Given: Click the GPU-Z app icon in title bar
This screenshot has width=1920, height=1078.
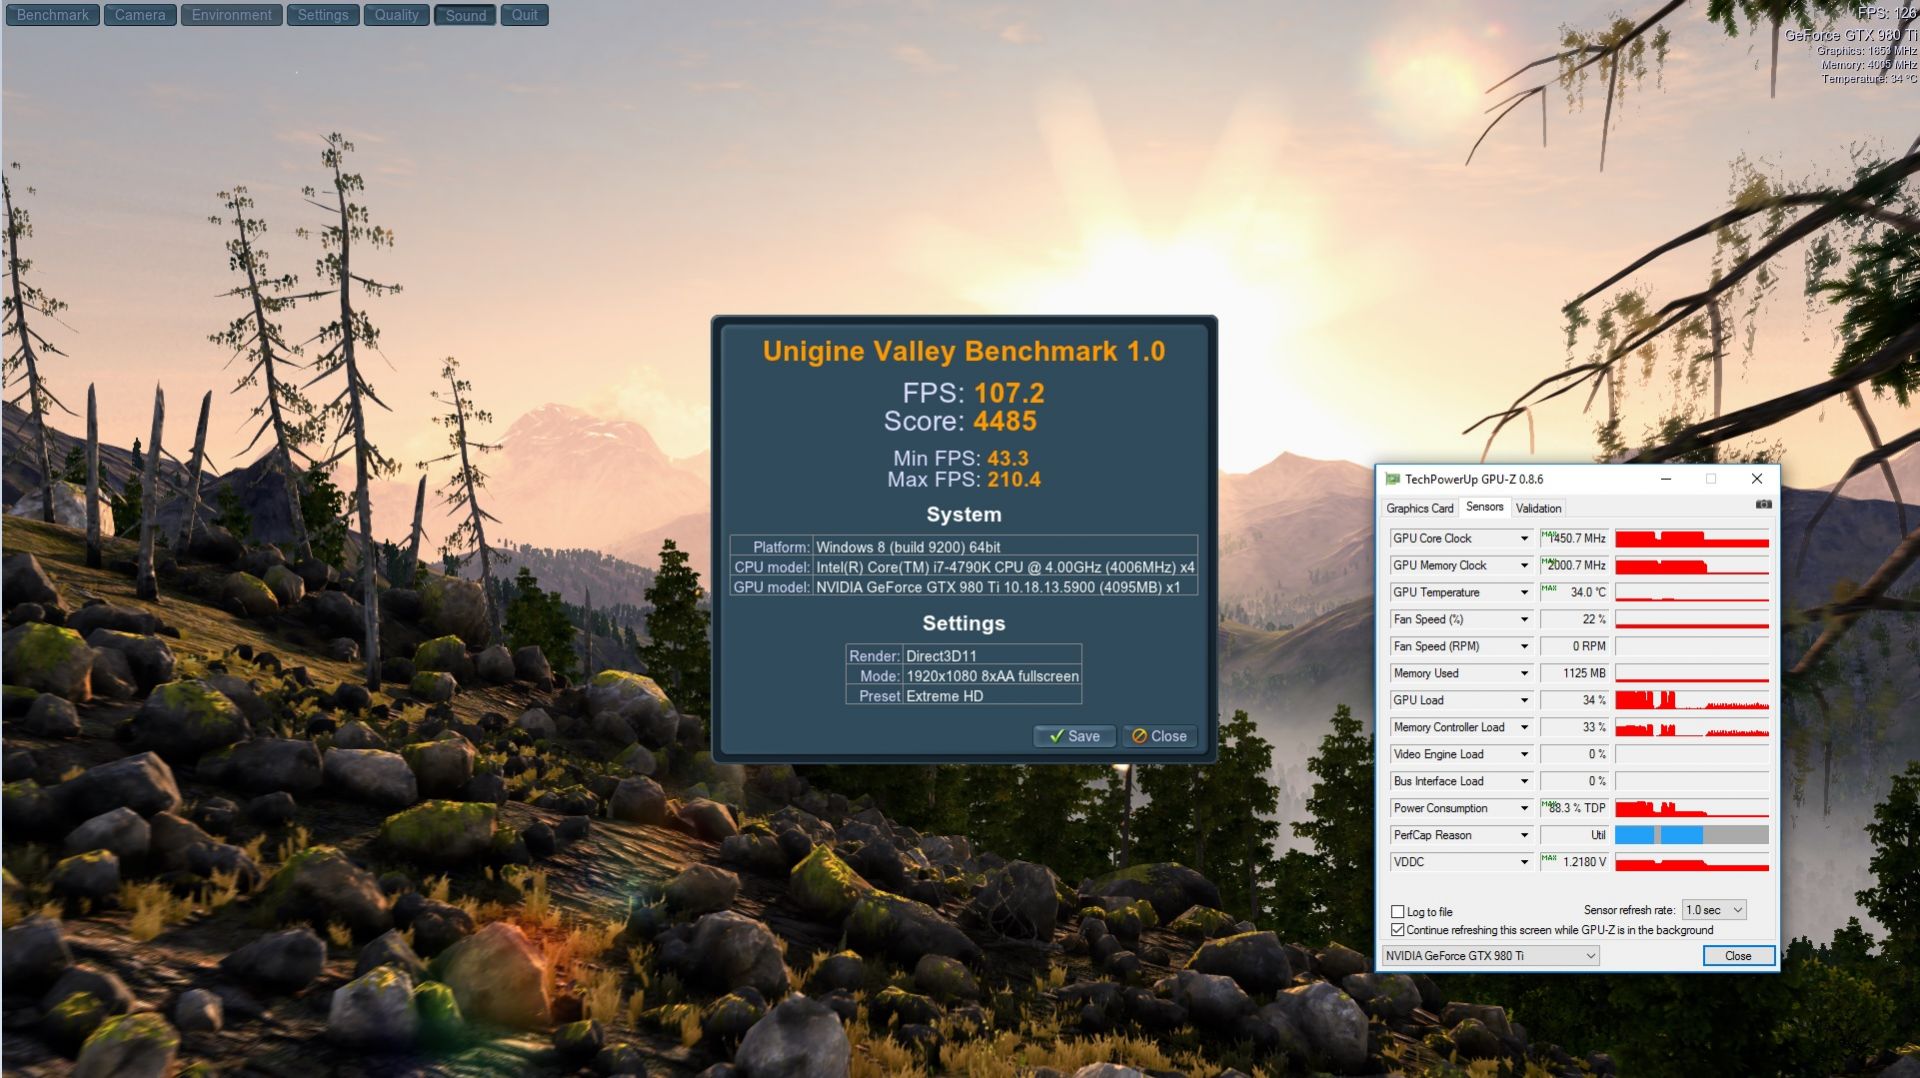Looking at the screenshot, I should (1392, 479).
